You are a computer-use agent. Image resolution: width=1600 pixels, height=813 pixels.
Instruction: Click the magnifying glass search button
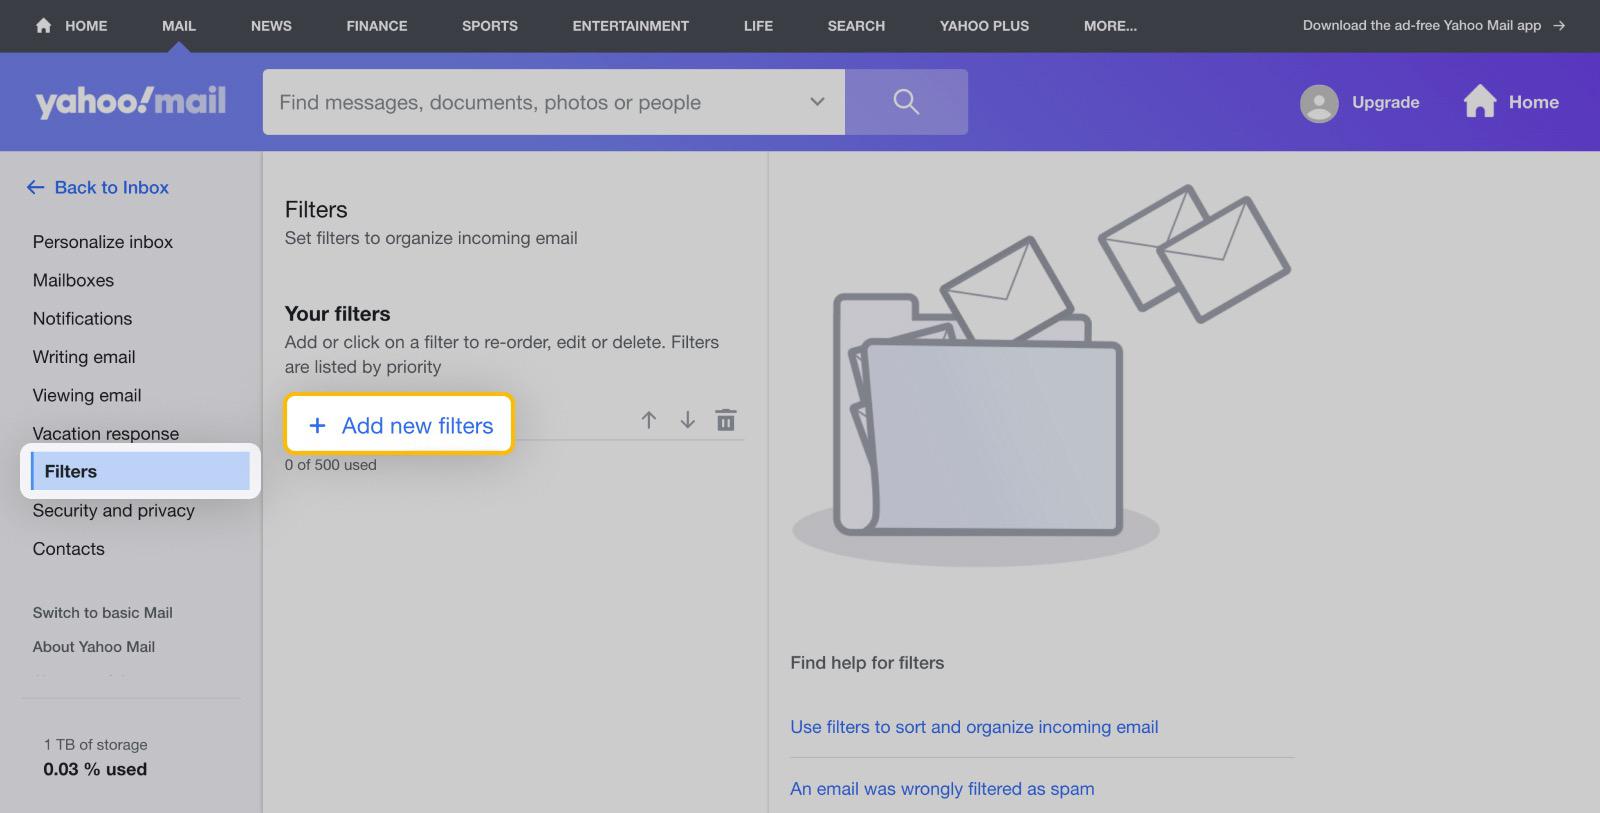click(906, 102)
